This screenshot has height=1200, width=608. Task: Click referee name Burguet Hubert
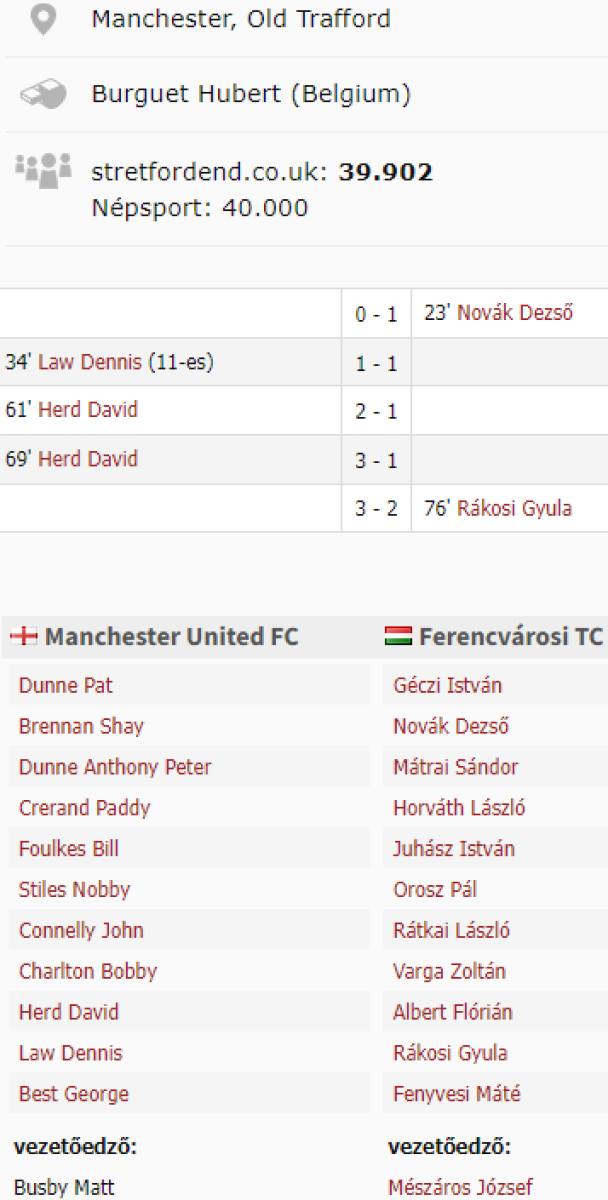(x=251, y=95)
